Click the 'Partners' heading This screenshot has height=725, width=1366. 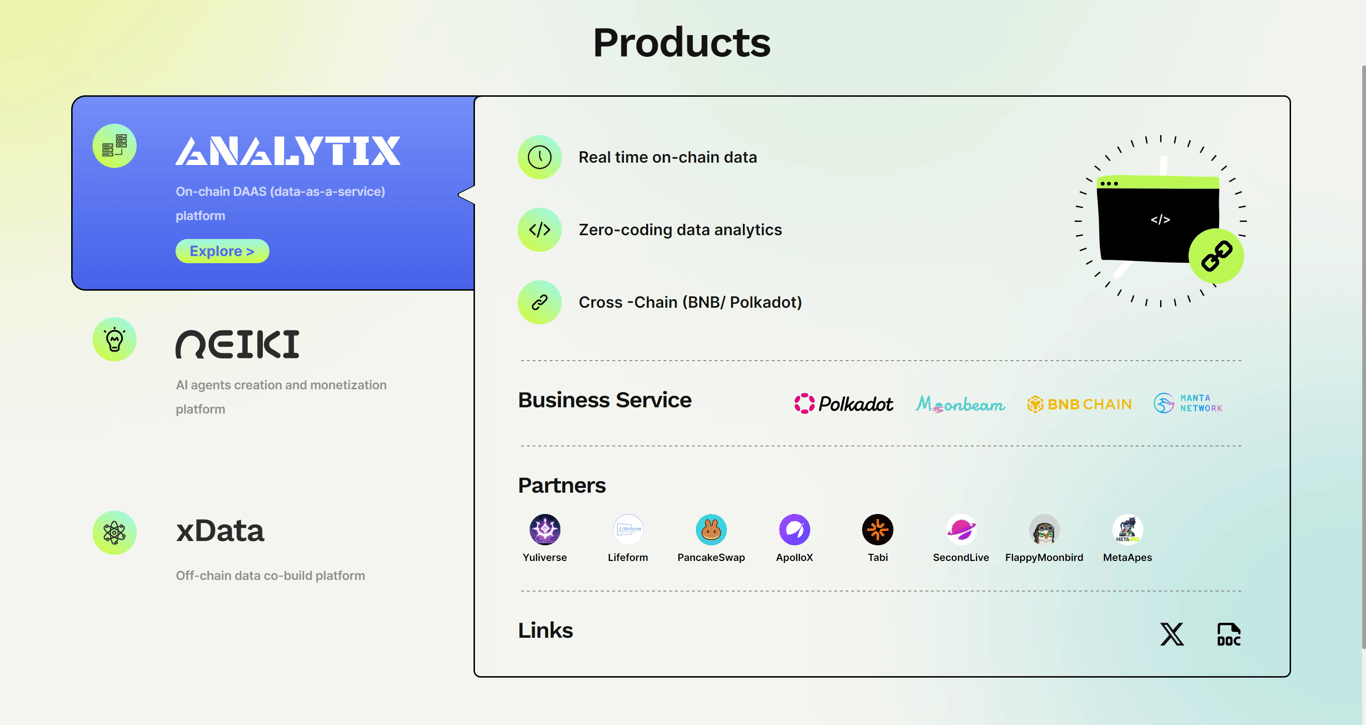[562, 485]
